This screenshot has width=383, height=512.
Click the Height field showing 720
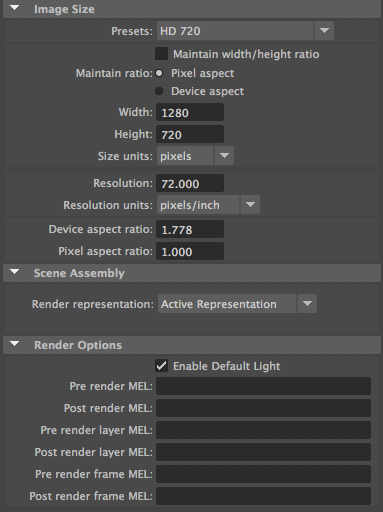click(190, 134)
